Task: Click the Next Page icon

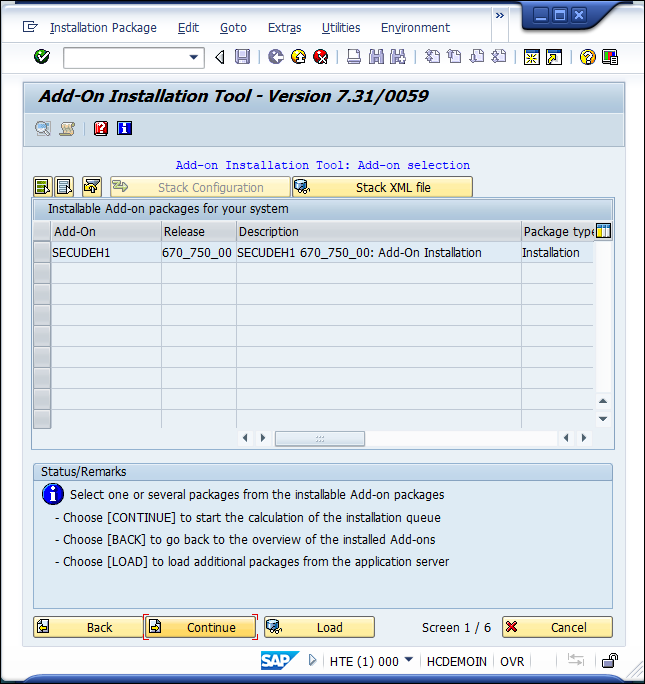Action: (477, 57)
